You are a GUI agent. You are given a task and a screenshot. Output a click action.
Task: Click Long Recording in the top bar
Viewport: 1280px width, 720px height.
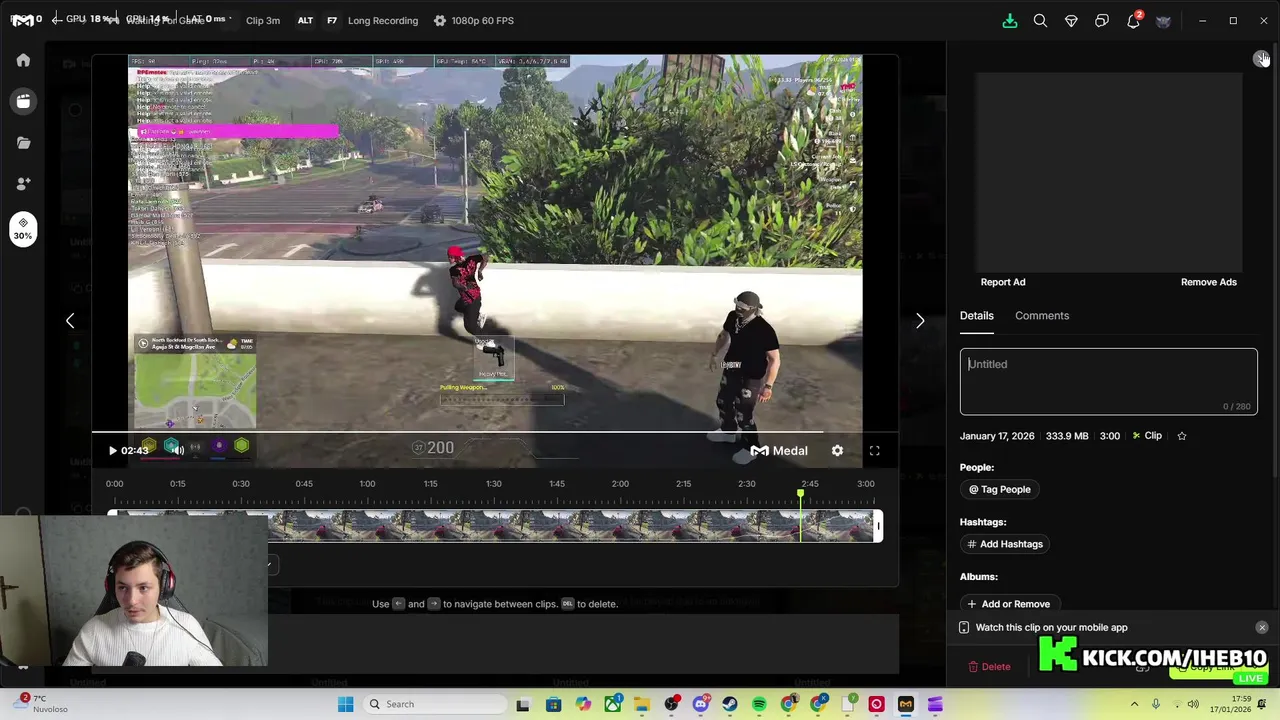pos(383,20)
